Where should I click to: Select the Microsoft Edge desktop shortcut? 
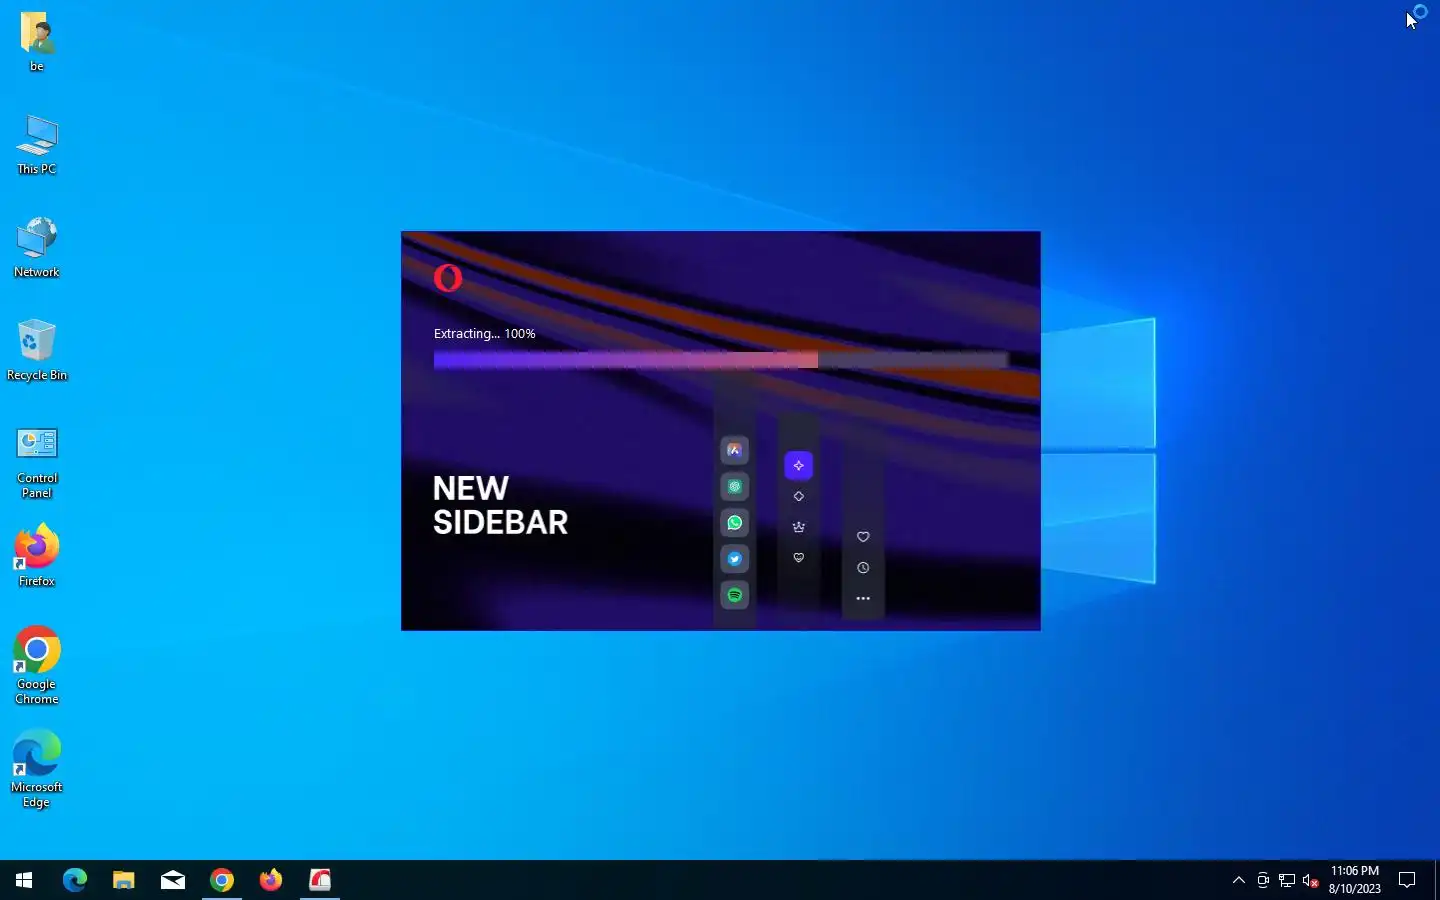(x=37, y=769)
